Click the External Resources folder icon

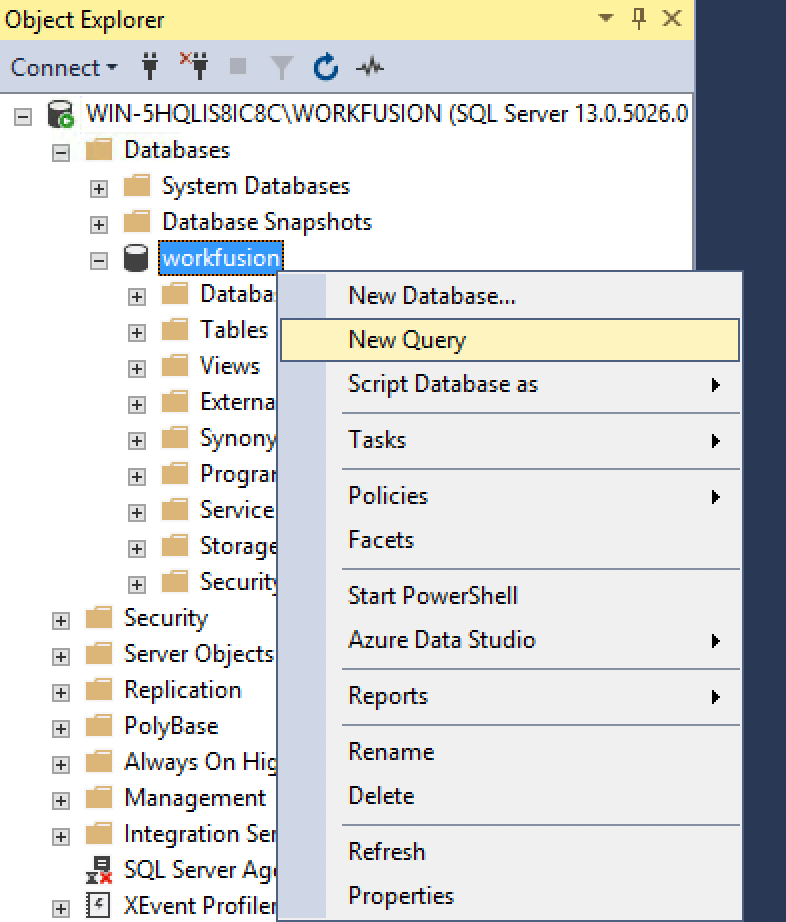175,402
